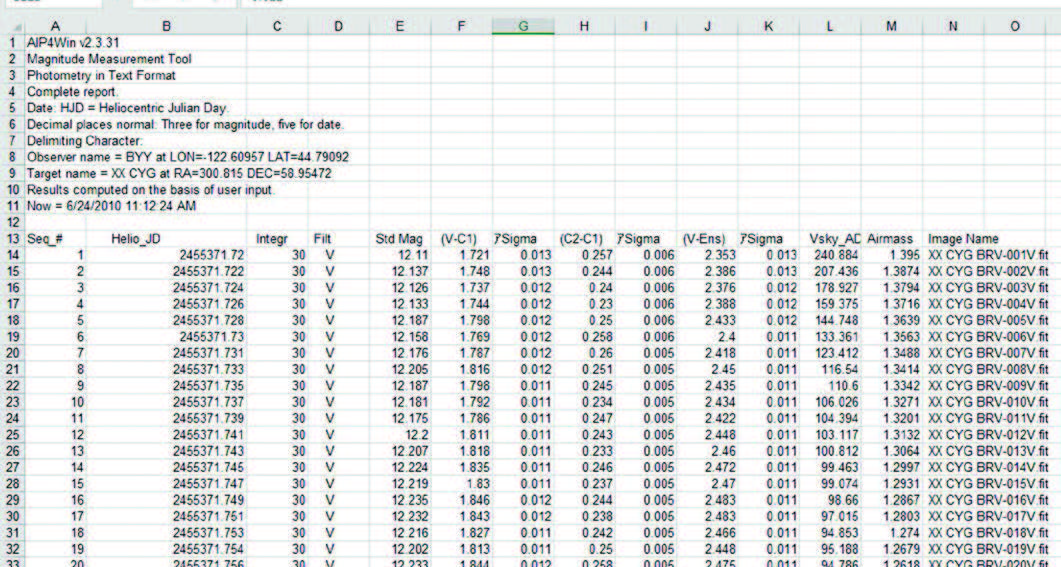This screenshot has width=1061, height=567.
Task: Click Airmass value 1.3639
Action: (891, 320)
